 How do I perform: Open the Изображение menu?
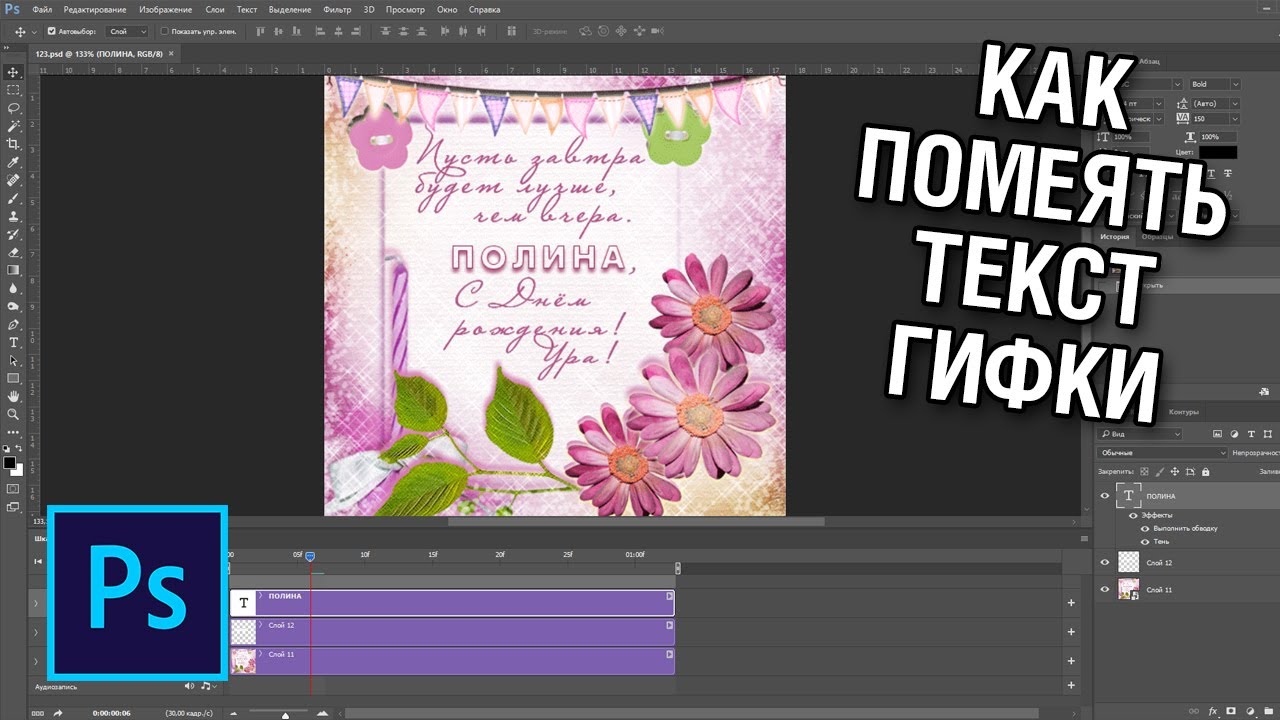(166, 9)
